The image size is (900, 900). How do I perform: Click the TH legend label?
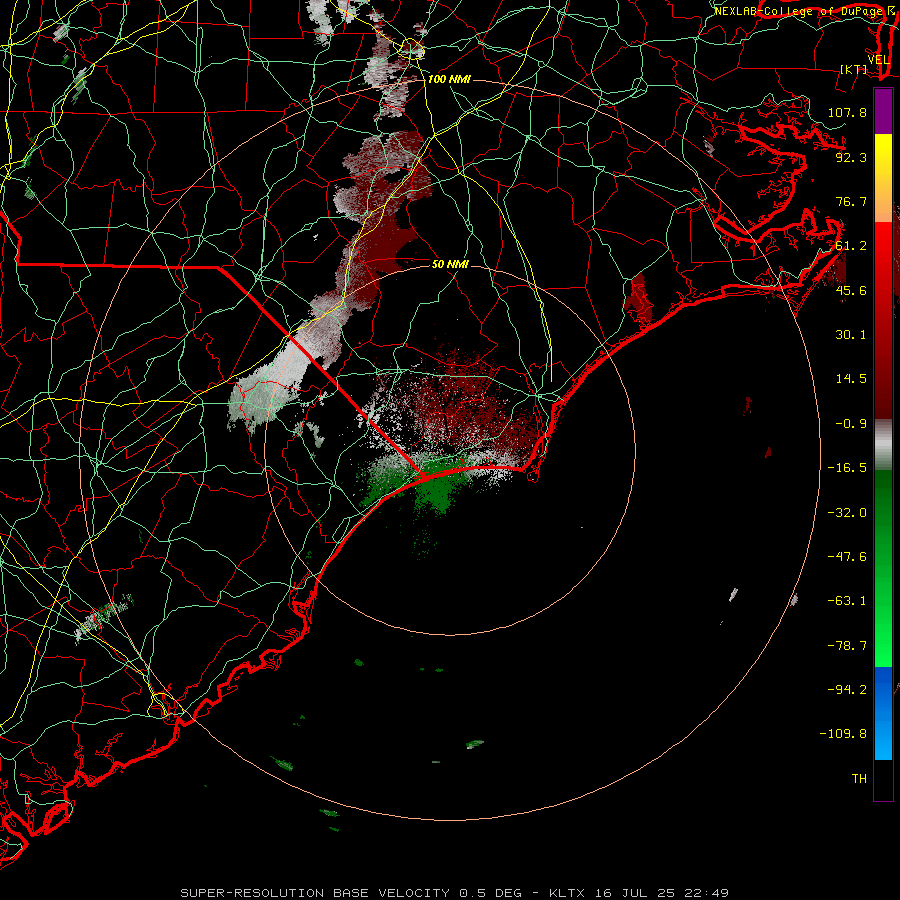point(859,779)
